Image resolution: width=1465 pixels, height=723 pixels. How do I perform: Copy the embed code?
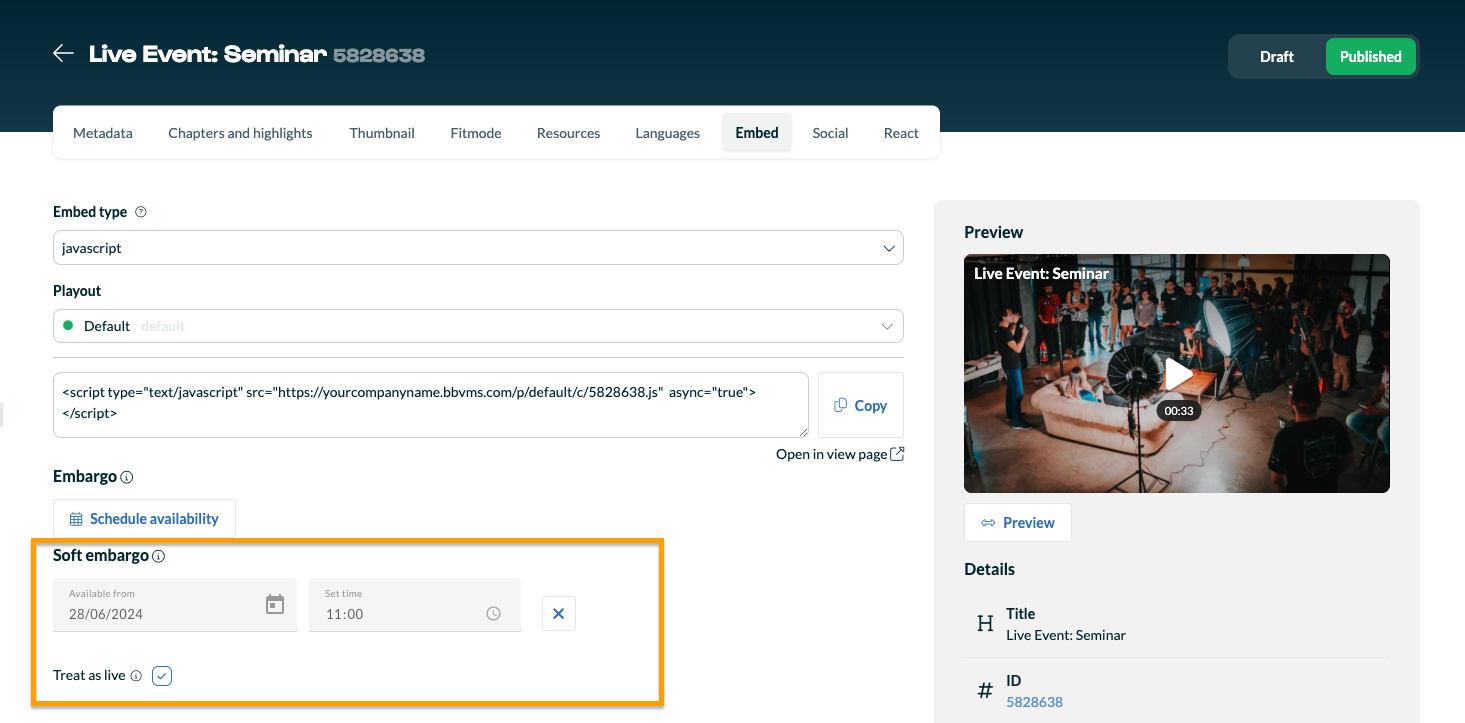(861, 405)
